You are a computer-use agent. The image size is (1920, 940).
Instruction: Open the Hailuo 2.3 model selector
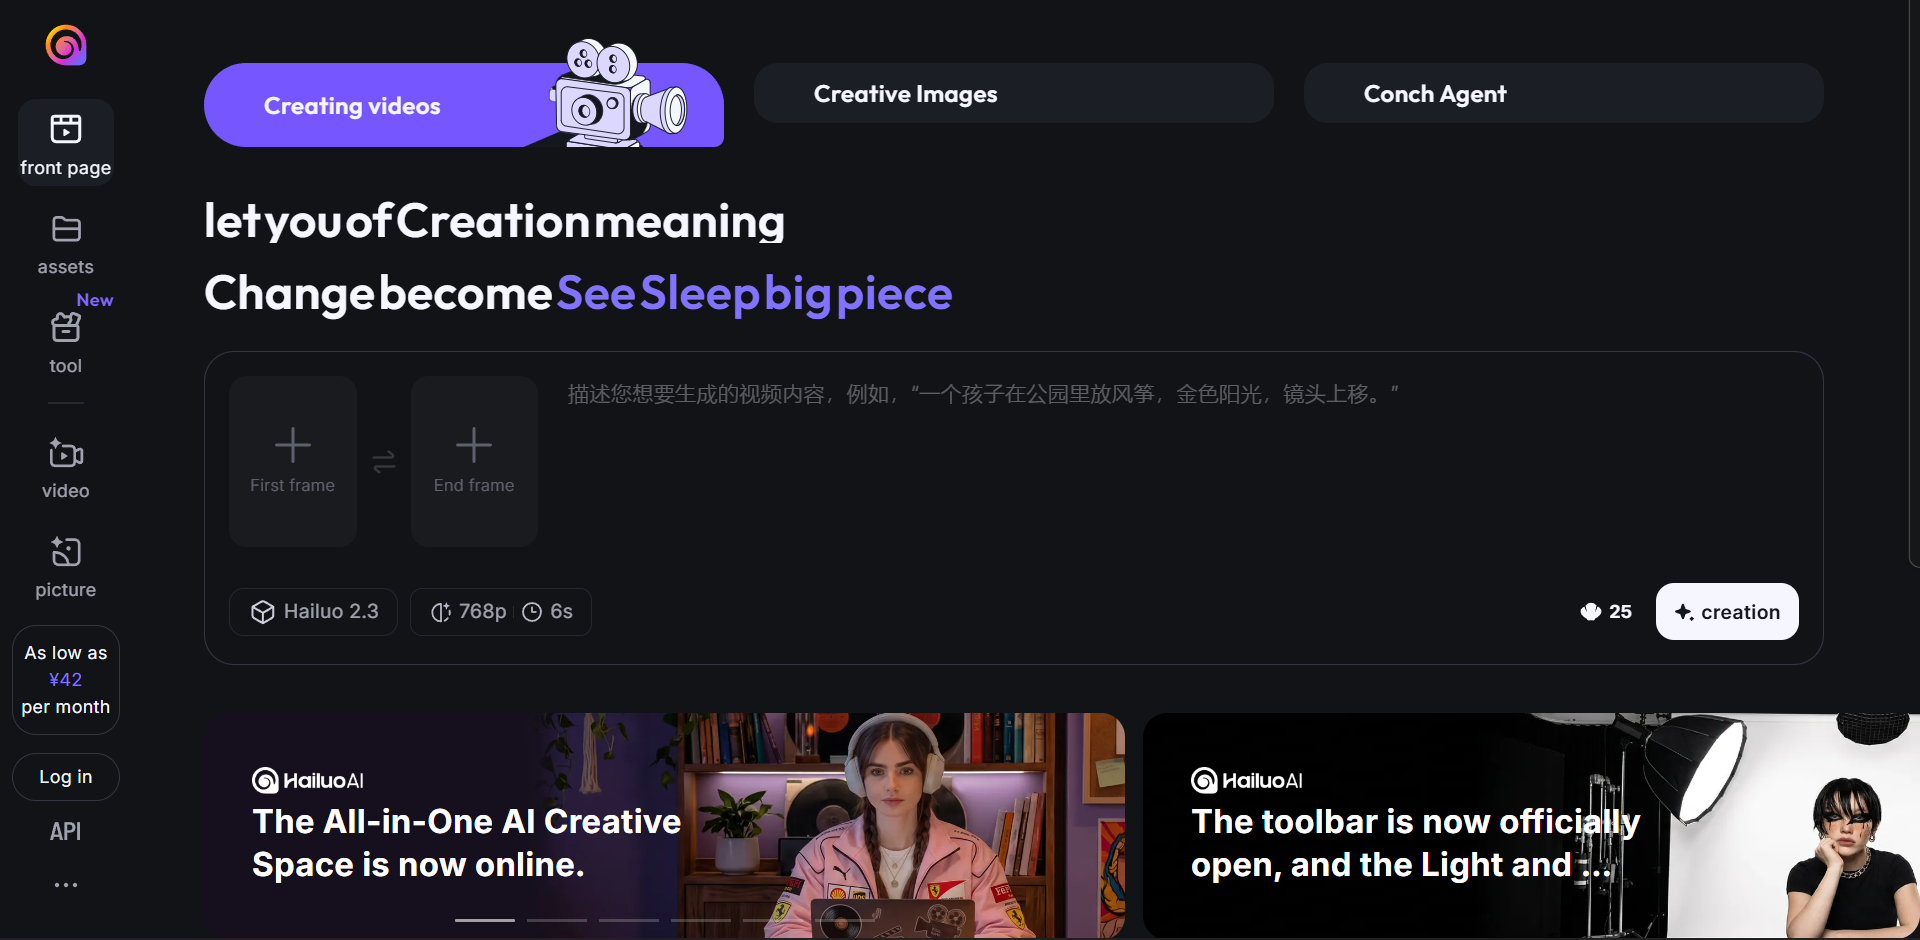pyautogui.click(x=314, y=612)
